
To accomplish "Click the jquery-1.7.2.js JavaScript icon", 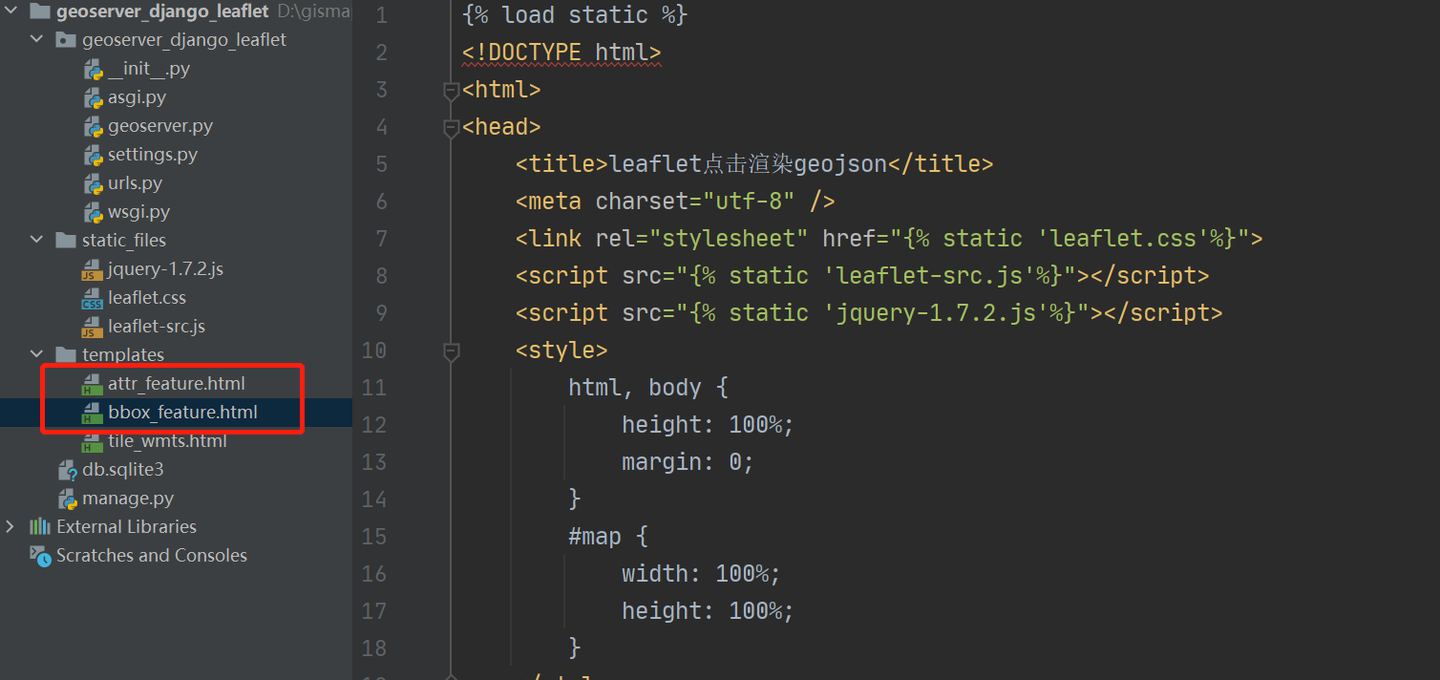I will (91, 268).
